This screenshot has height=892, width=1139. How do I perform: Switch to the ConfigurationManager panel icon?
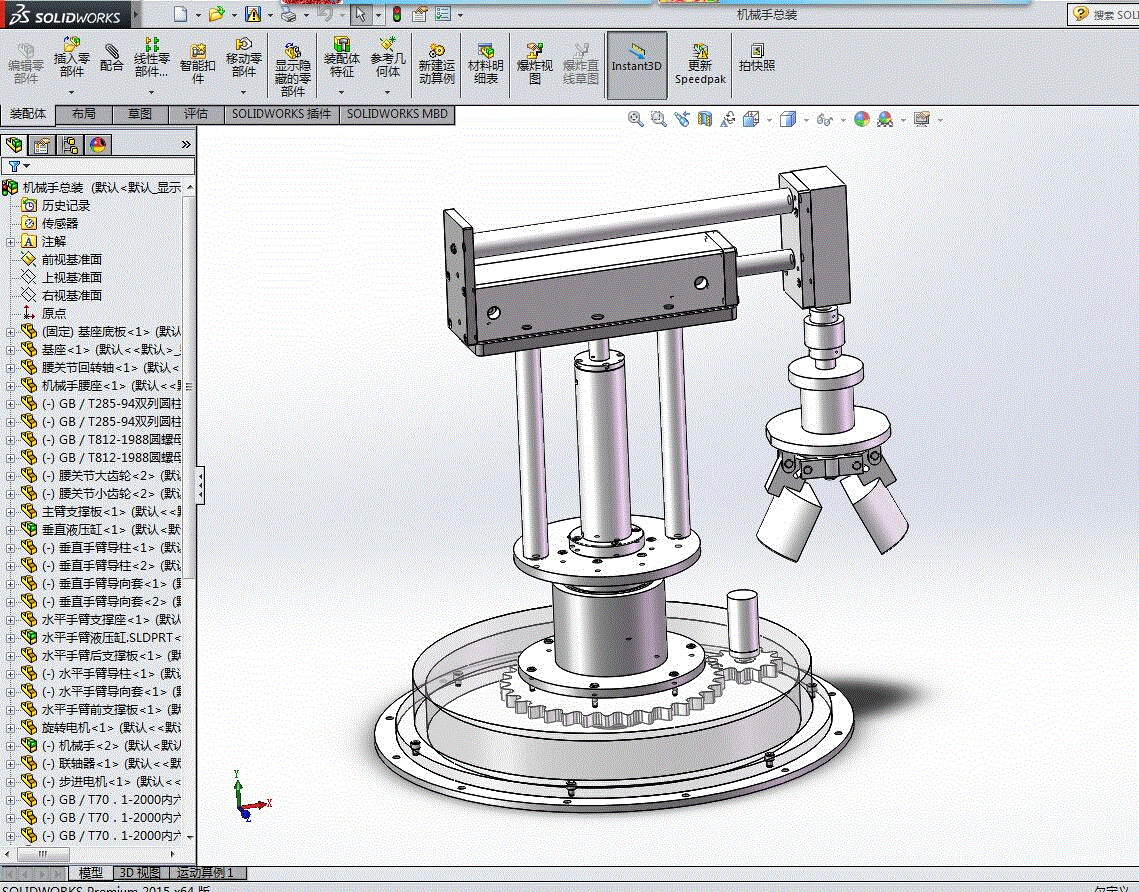[x=70, y=145]
